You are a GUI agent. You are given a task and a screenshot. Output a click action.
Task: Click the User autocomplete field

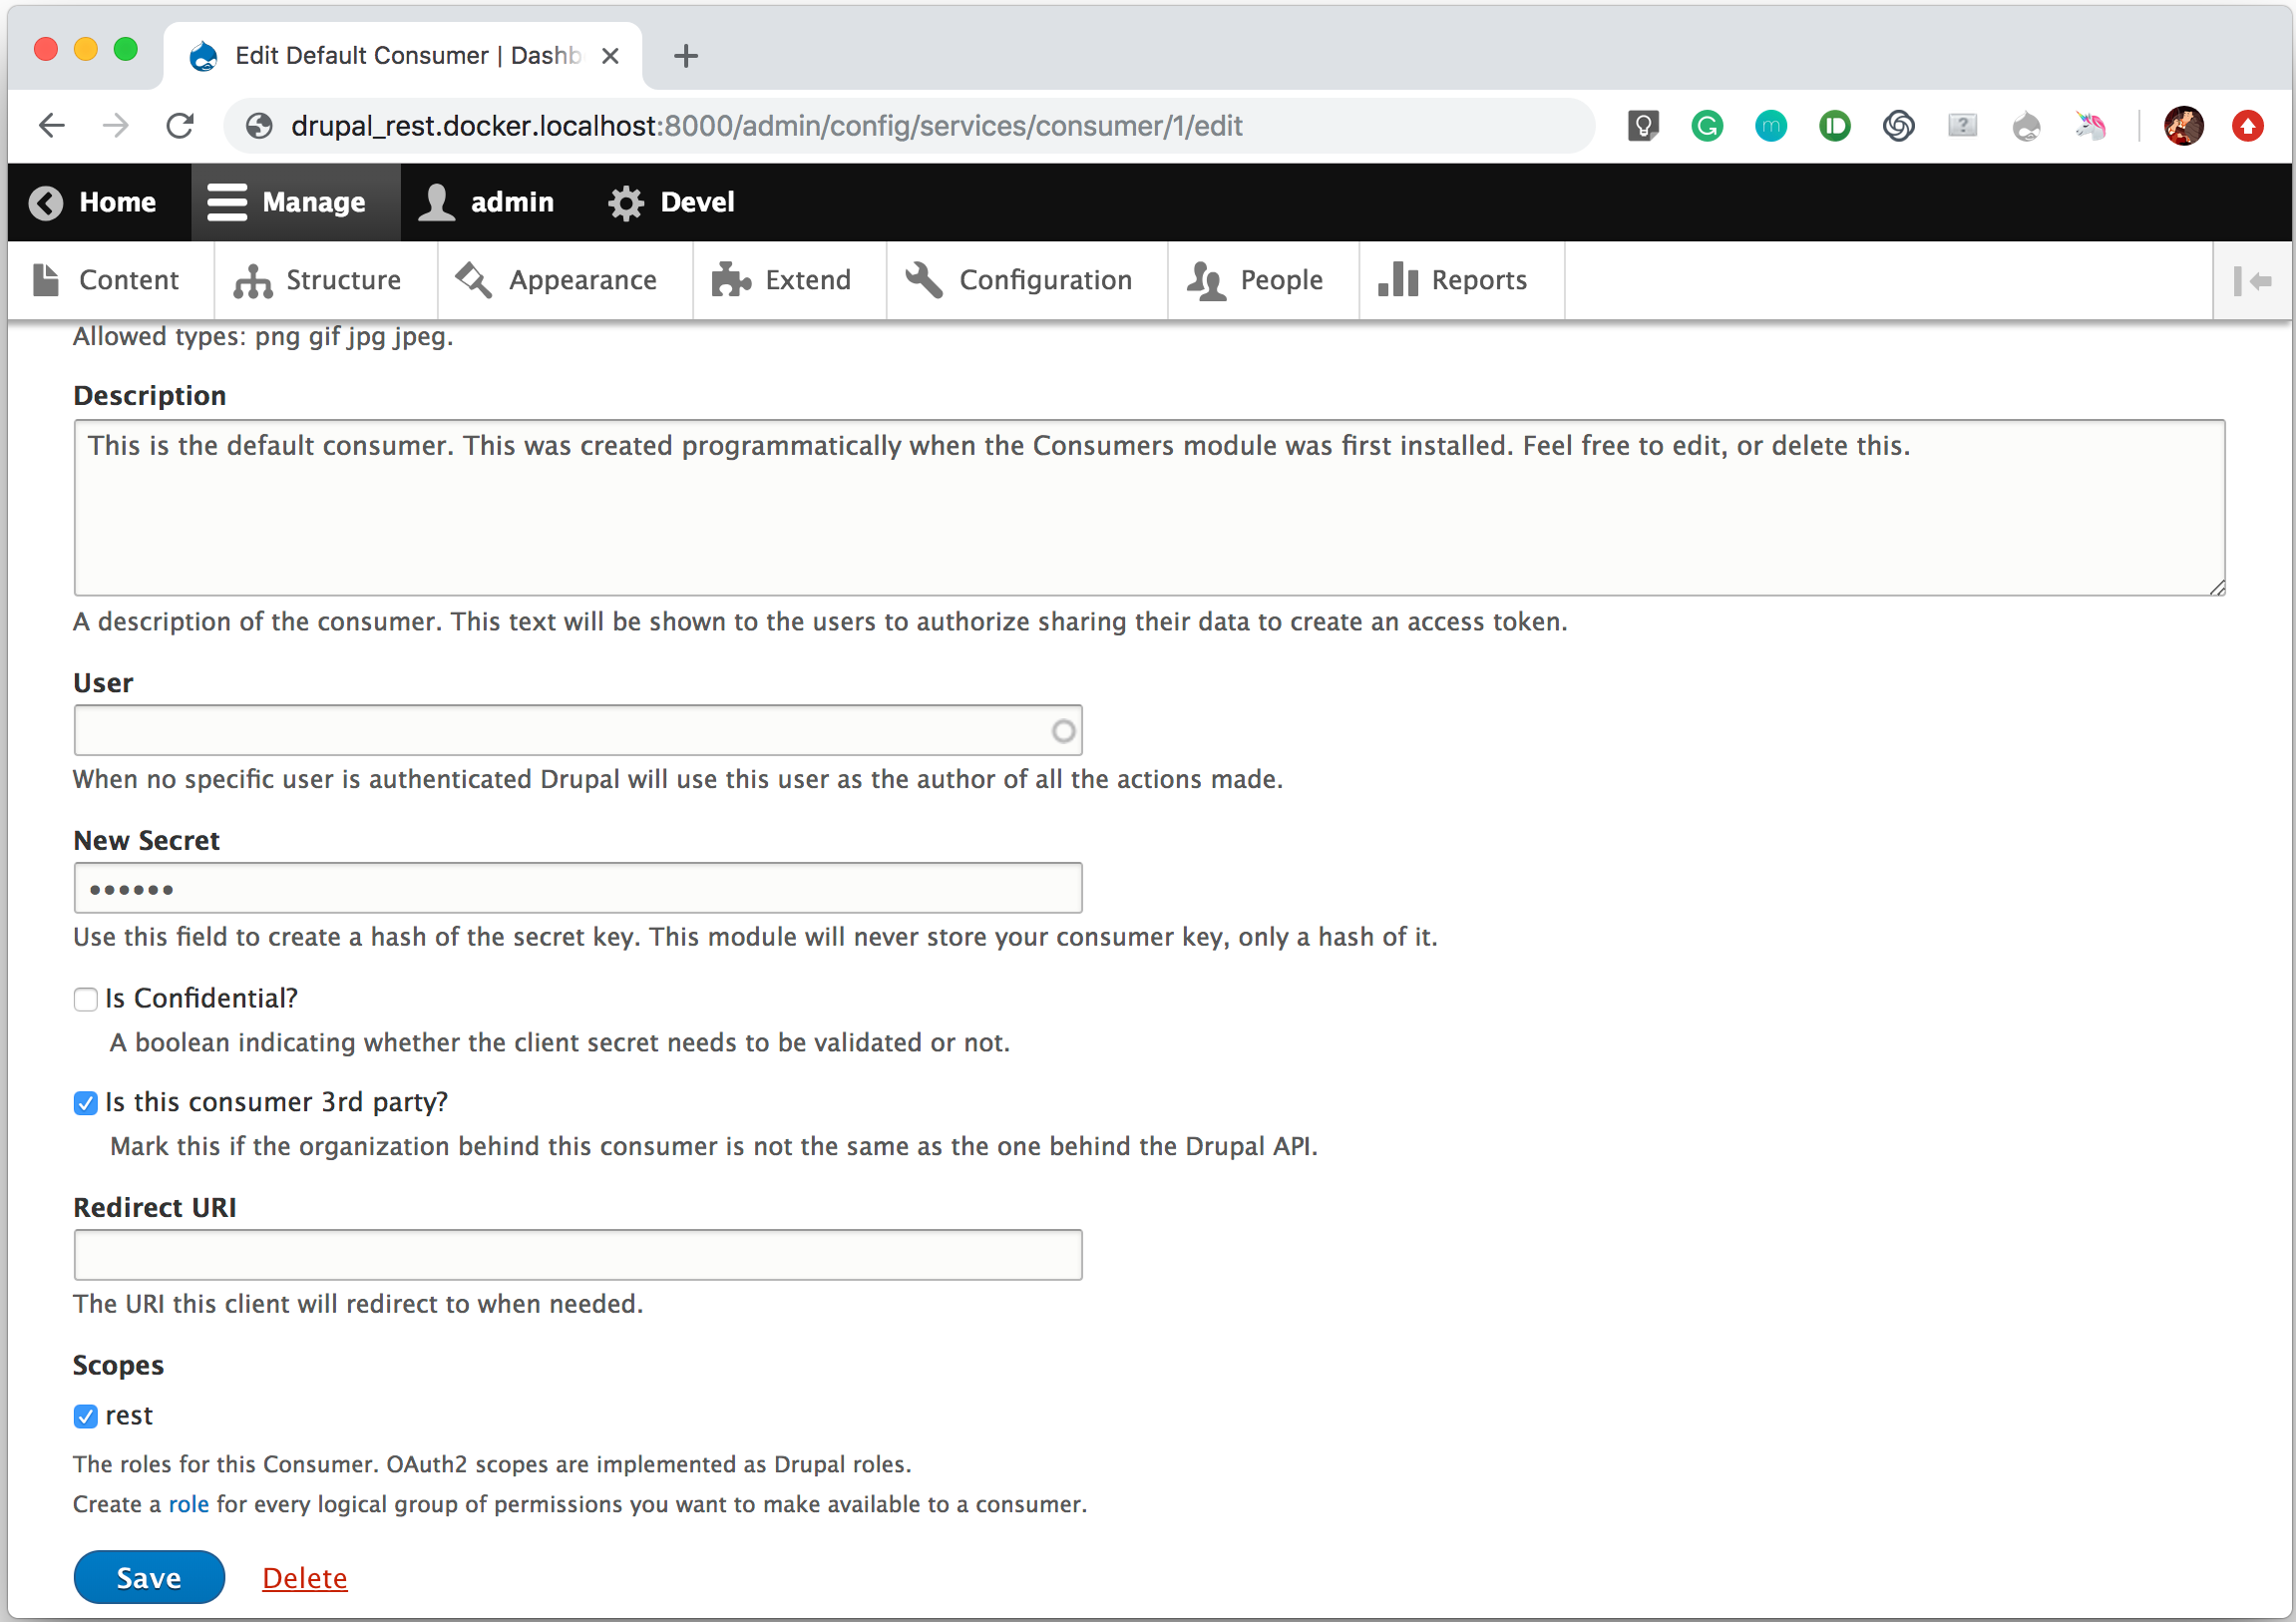point(578,731)
